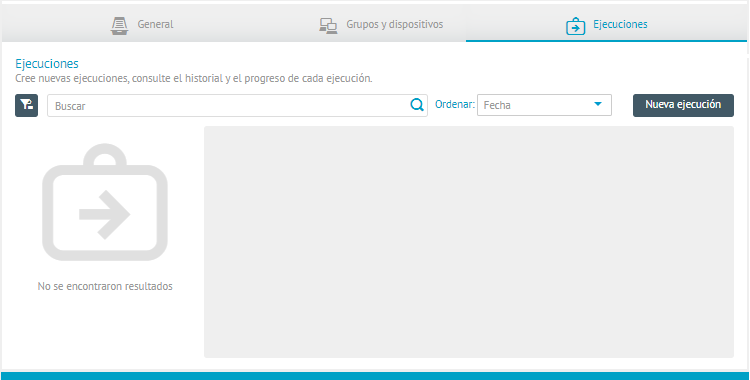Switch to Grupos y dispositivos tab
This screenshot has width=750, height=380.
(x=381, y=24)
